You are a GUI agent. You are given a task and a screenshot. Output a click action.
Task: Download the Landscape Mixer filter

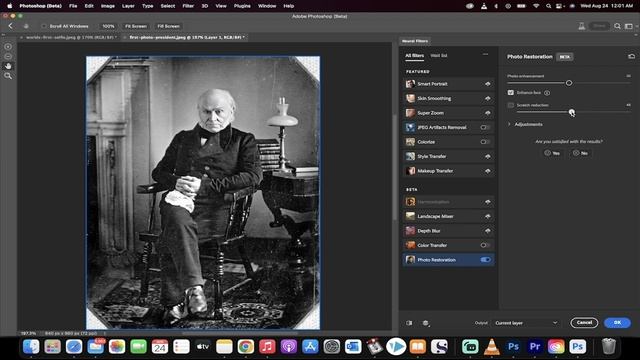(x=487, y=216)
